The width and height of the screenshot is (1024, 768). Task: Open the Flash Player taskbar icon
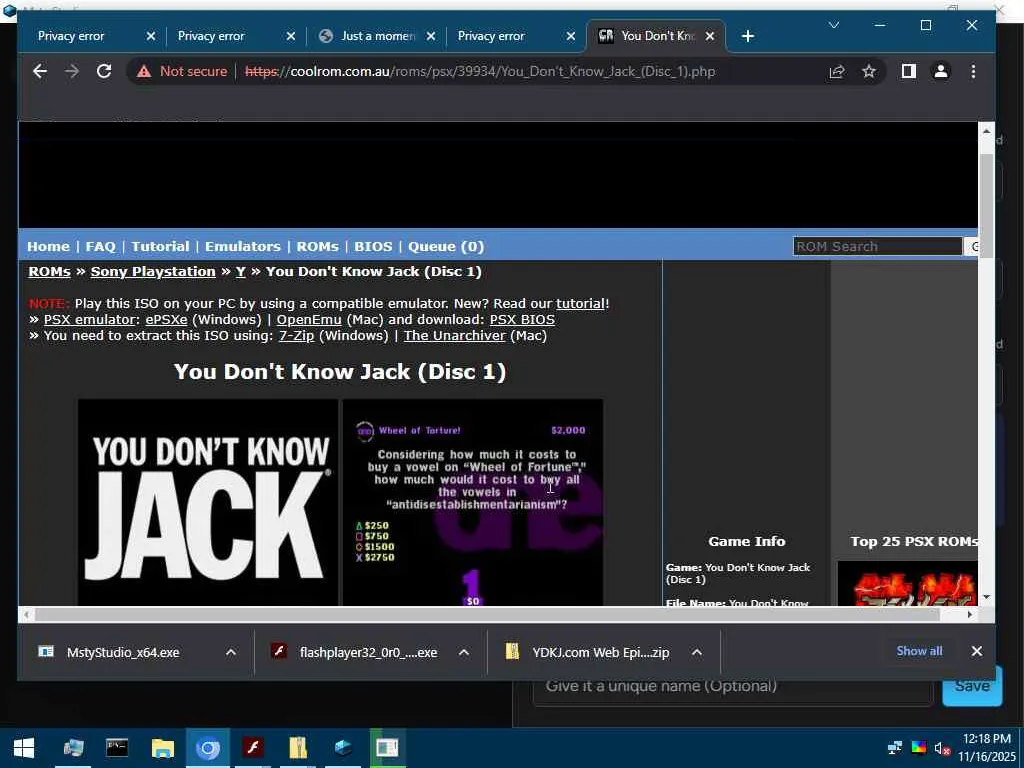pos(253,748)
